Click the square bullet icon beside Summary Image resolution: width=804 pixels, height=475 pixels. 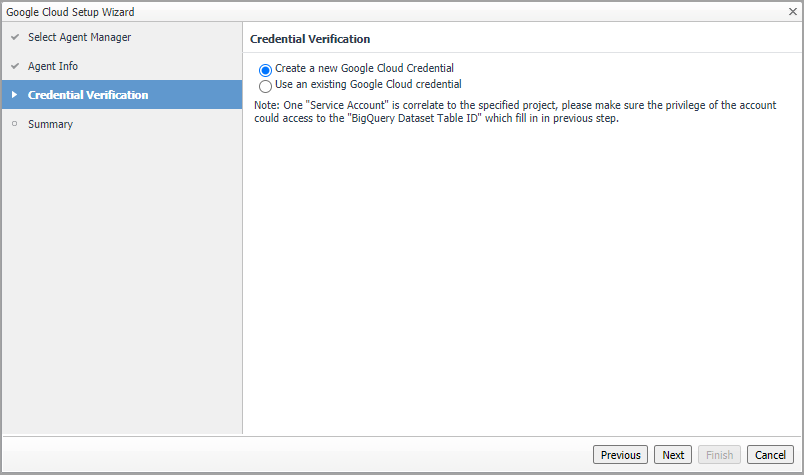(14, 124)
